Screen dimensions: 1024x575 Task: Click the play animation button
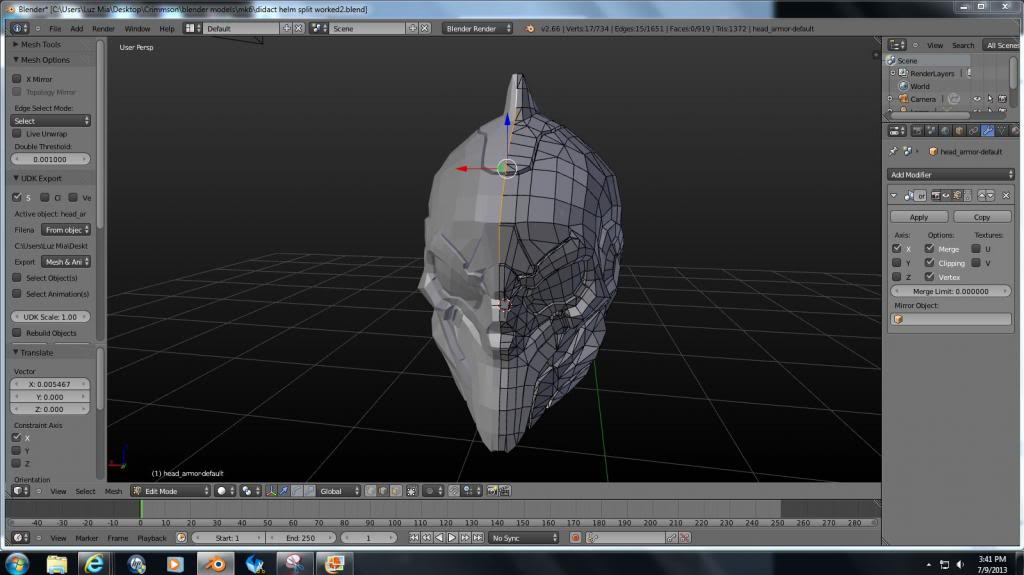pos(452,538)
